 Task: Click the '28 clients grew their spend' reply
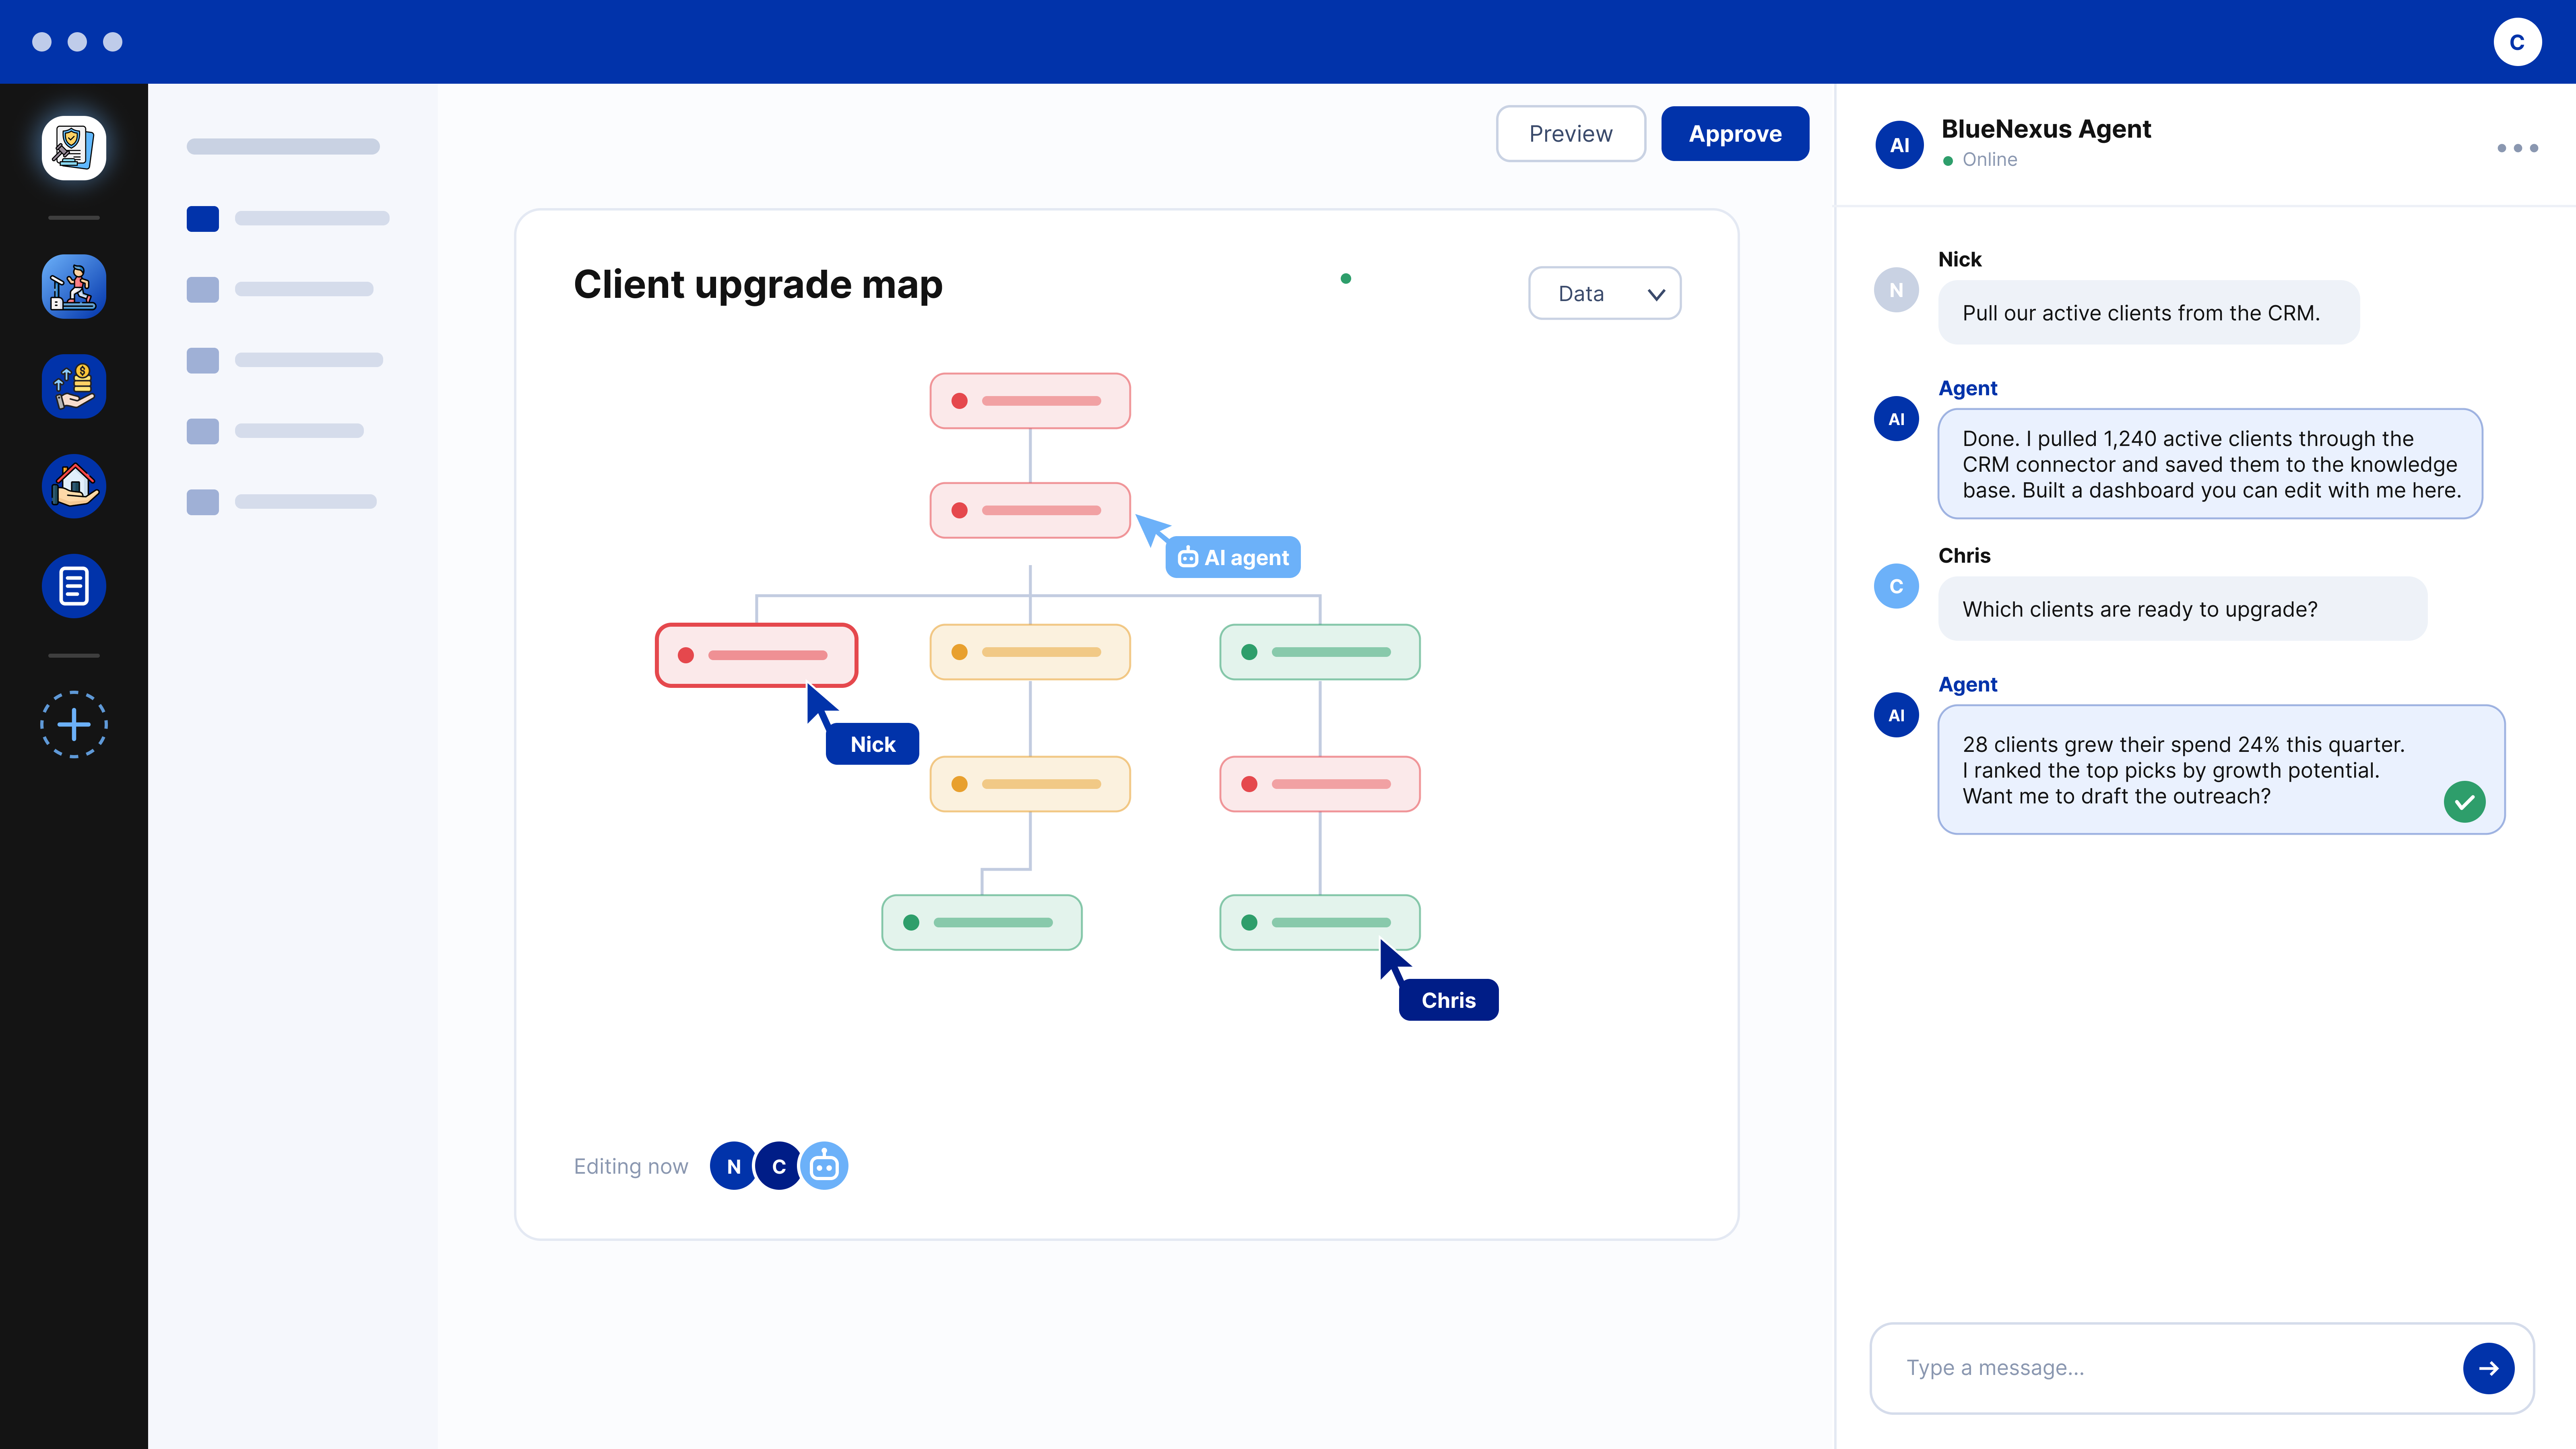[x=2221, y=770]
